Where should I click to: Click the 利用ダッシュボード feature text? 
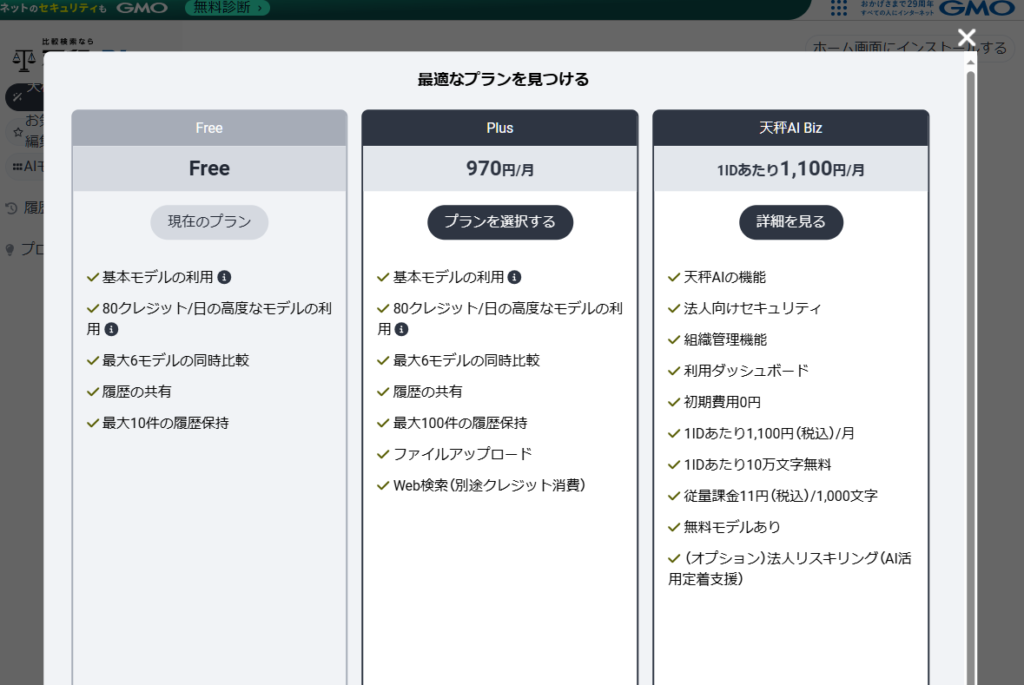[x=746, y=371]
